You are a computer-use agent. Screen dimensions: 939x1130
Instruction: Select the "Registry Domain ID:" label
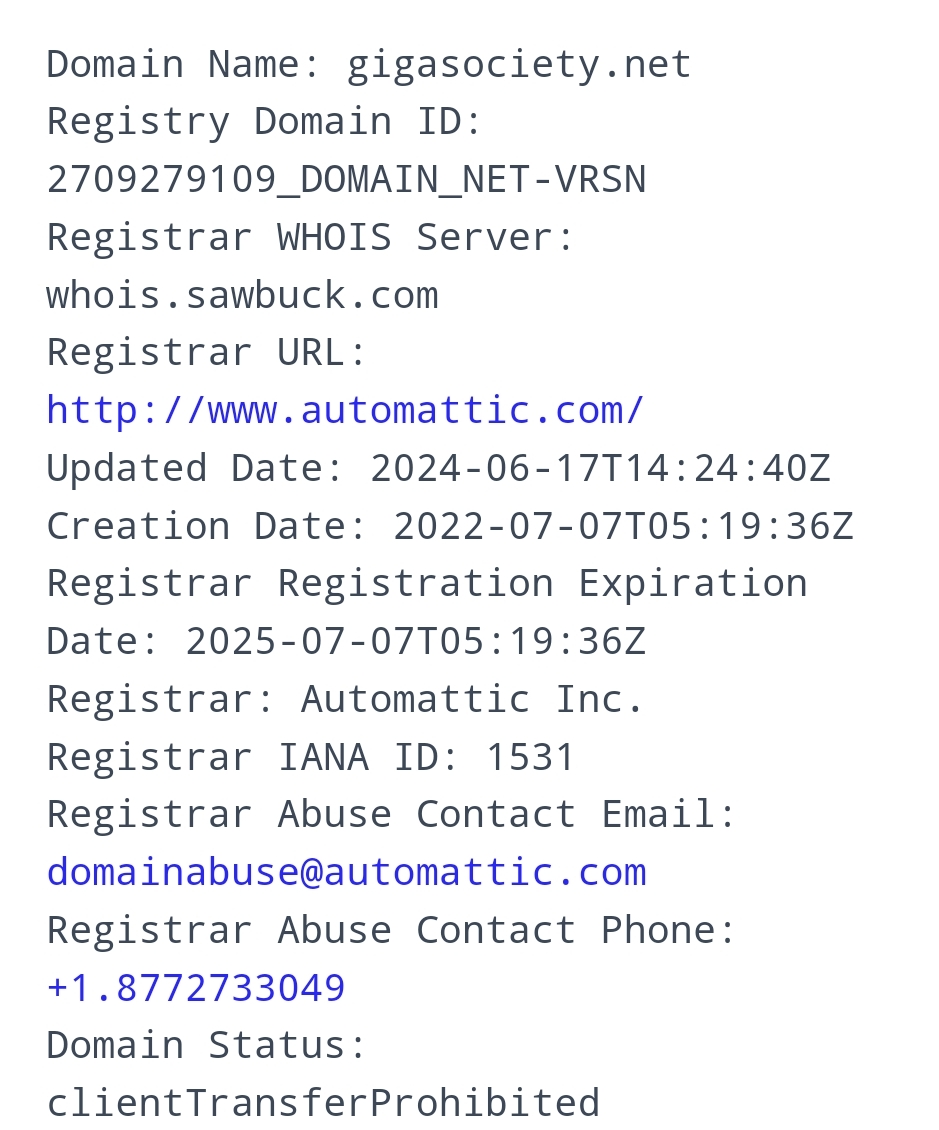(265, 122)
